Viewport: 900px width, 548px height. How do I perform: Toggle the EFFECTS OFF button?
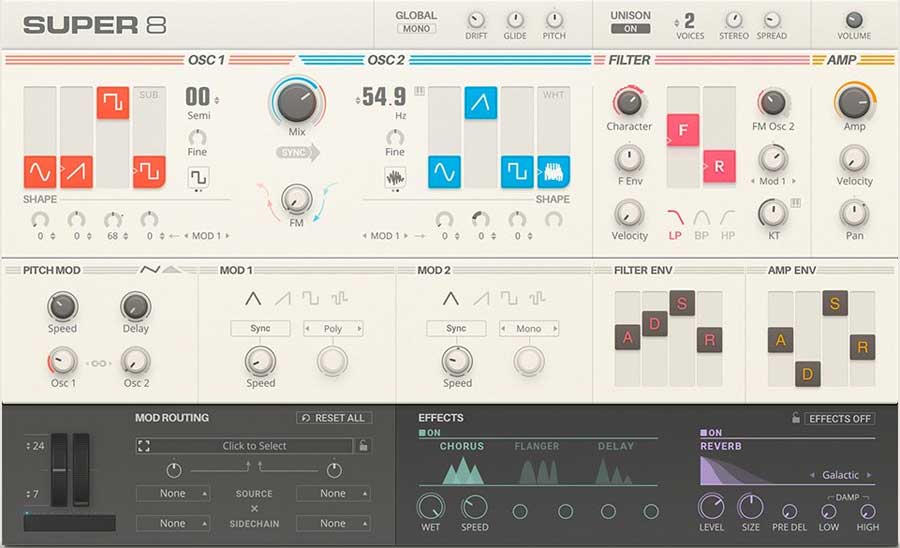click(x=840, y=419)
